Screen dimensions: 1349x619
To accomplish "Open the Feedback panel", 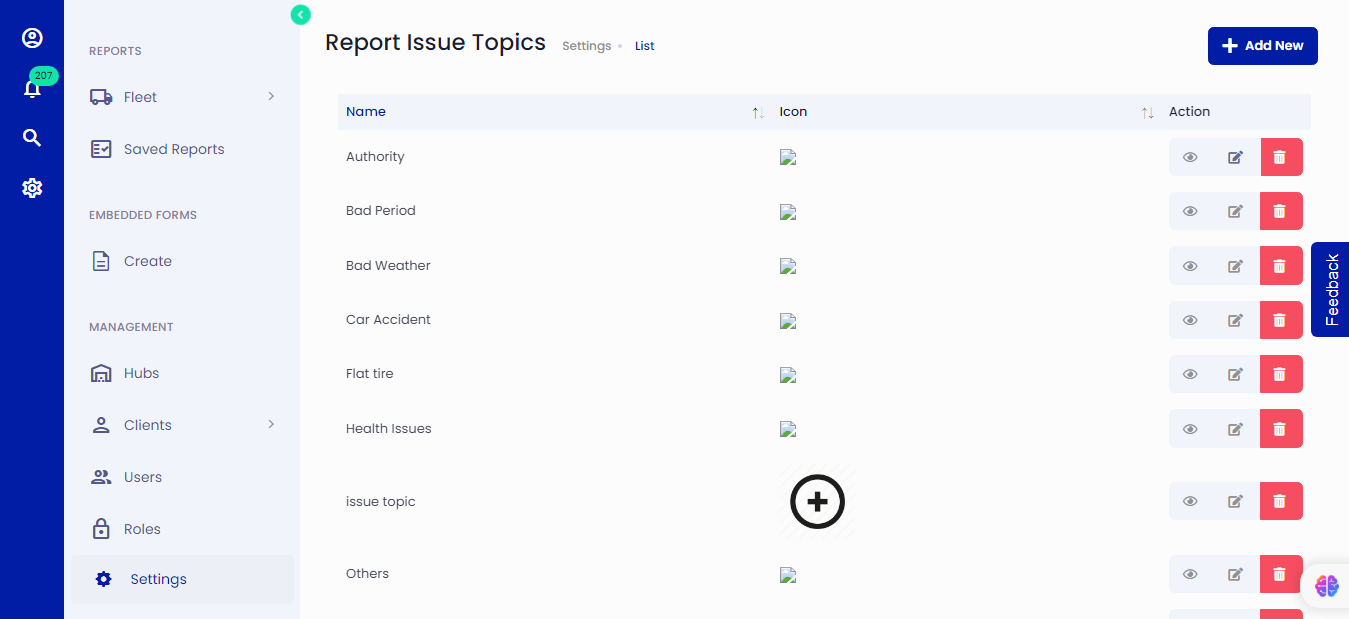I will tap(1330, 290).
